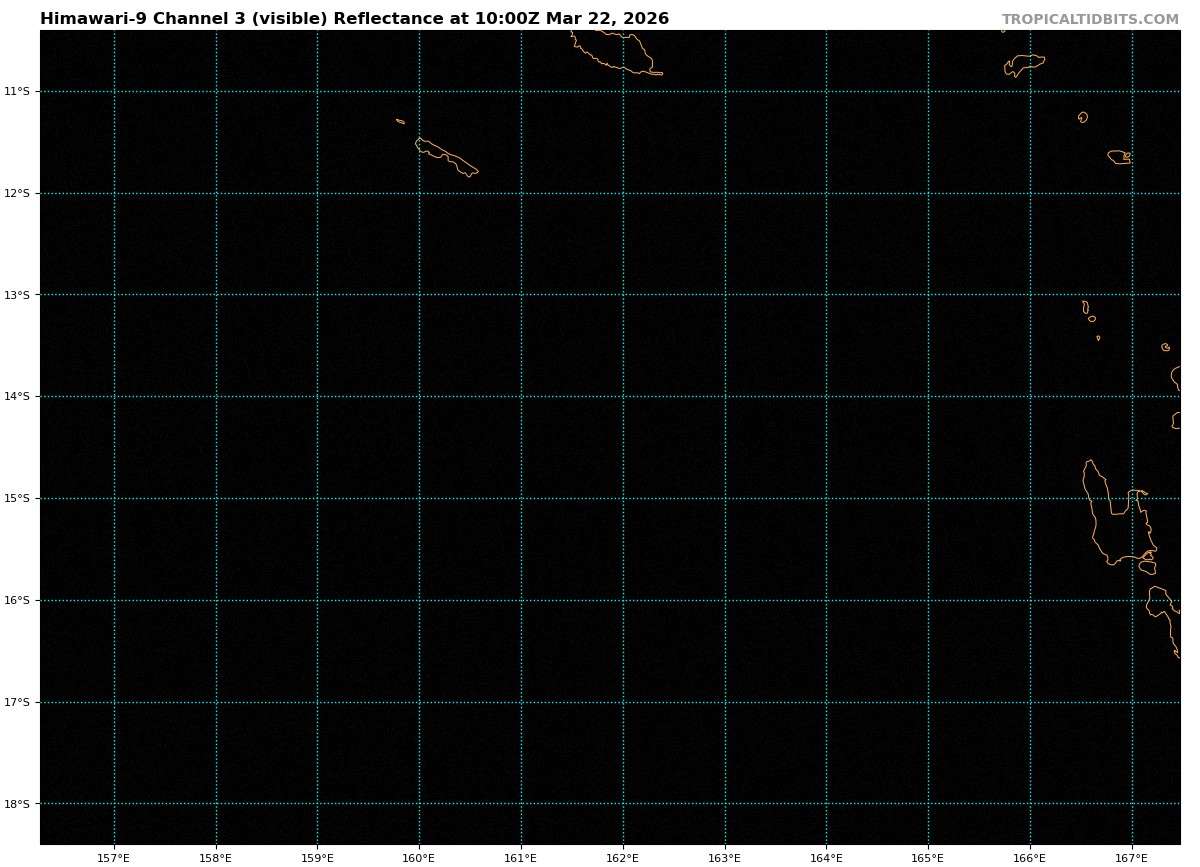The width and height of the screenshot is (1200, 867).
Task: Click the Himawari-9 Channel 3 title text
Action: point(354,19)
